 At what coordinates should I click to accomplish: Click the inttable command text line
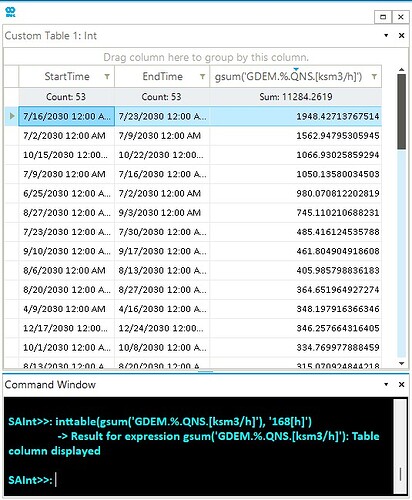[160, 422]
